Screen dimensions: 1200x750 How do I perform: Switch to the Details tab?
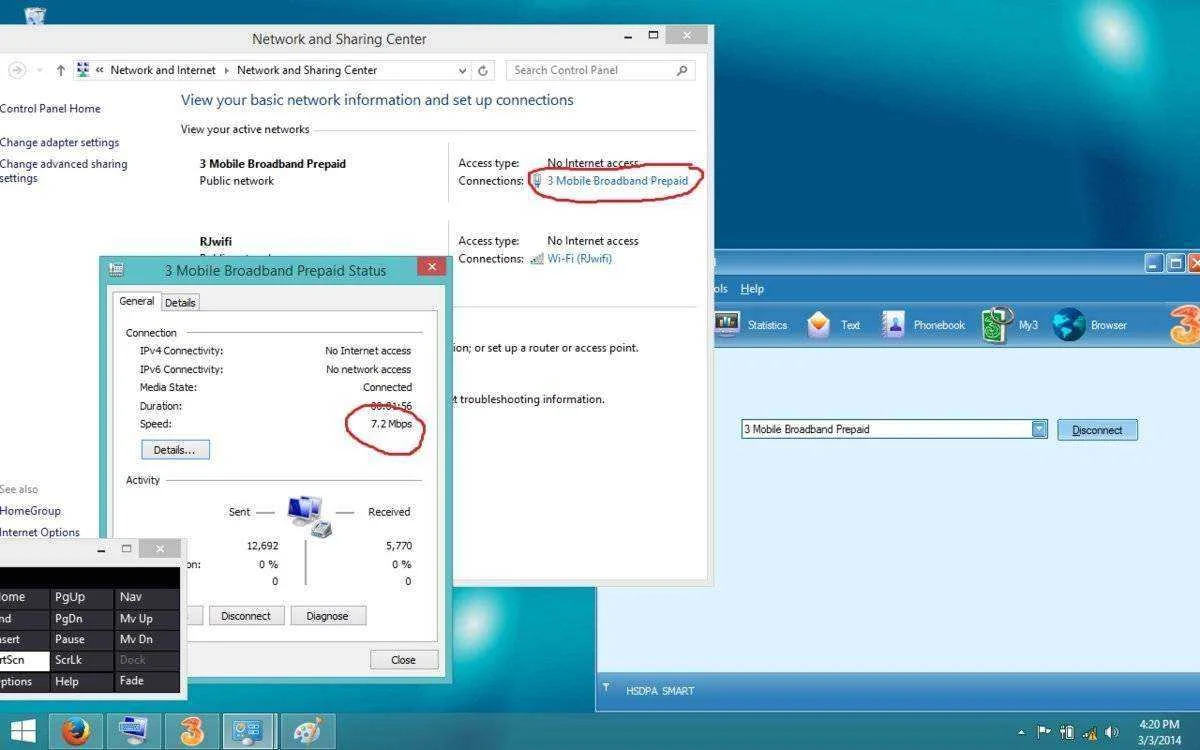pyautogui.click(x=180, y=302)
